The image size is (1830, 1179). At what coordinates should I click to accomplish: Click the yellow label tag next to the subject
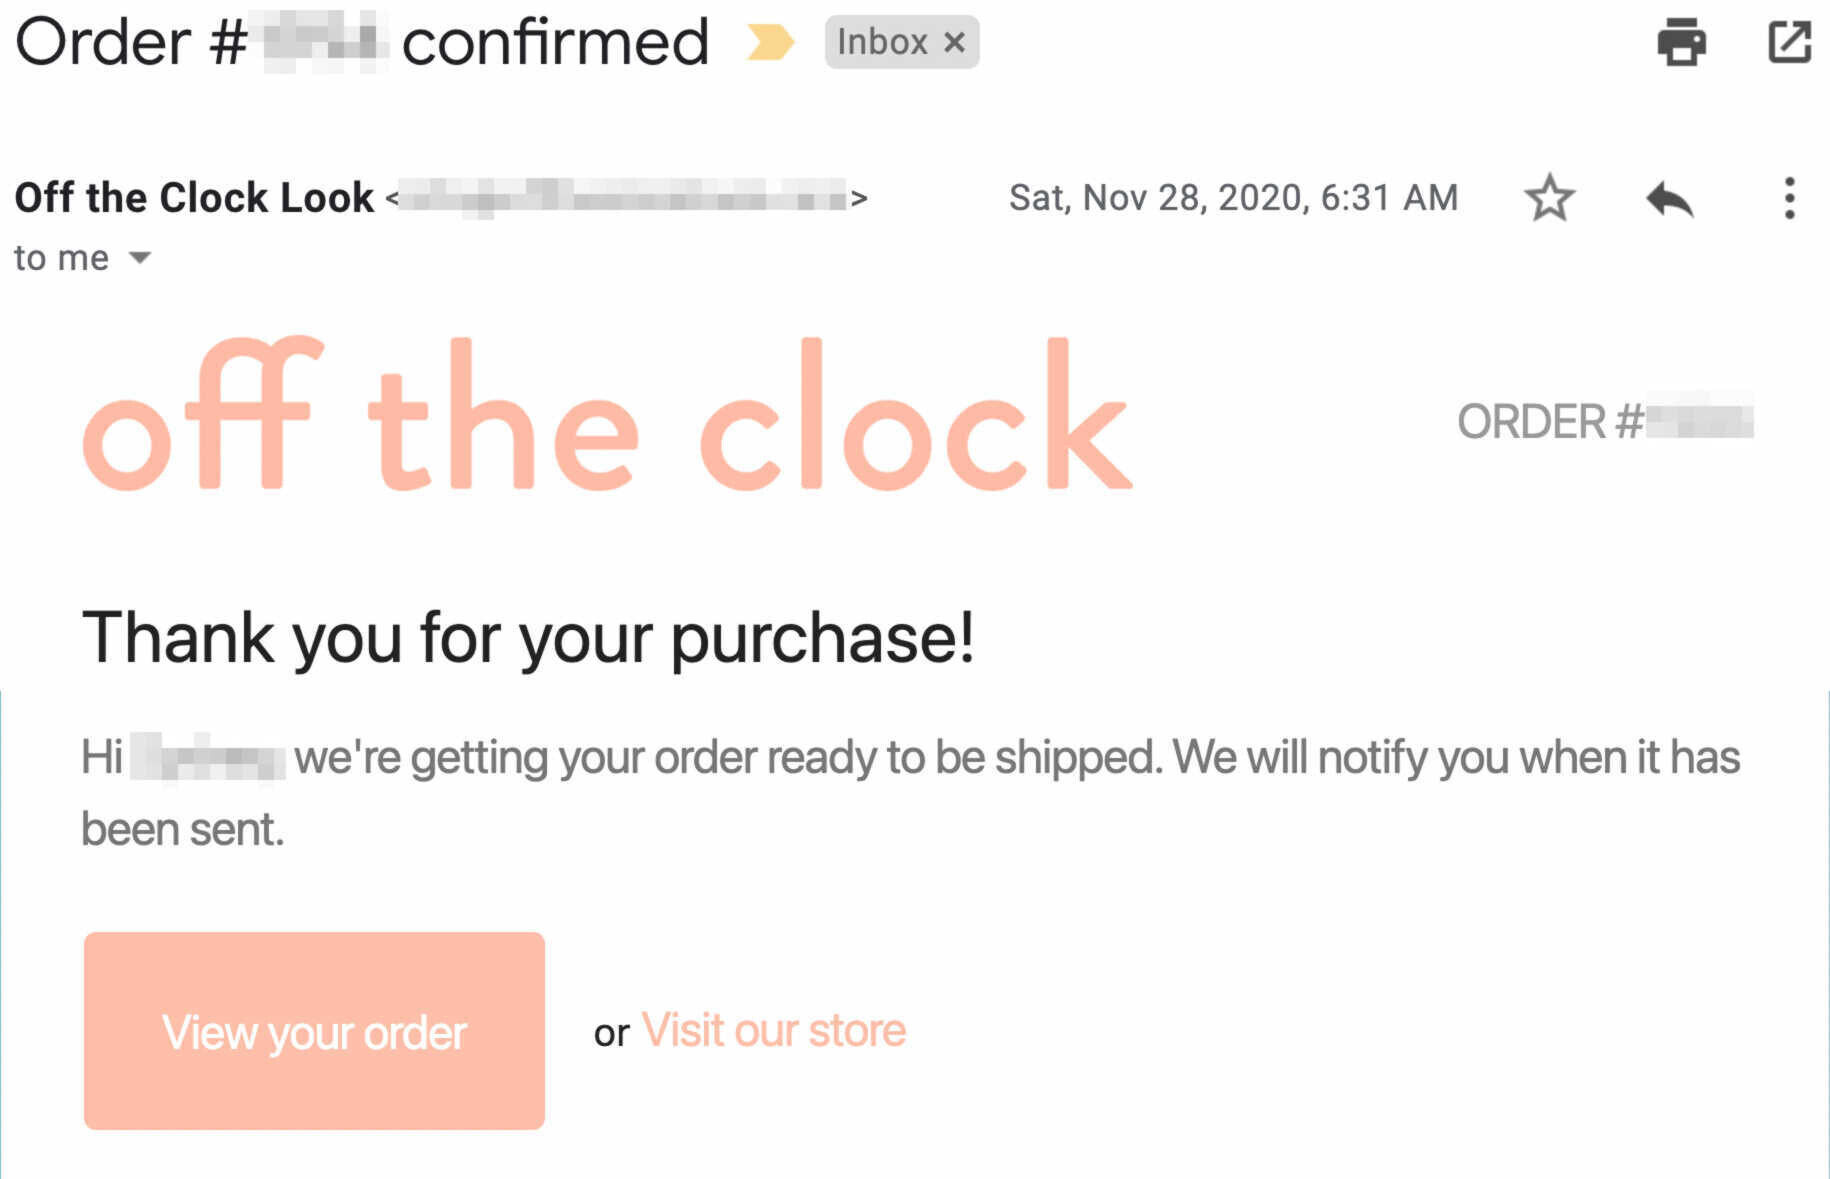(x=770, y=42)
